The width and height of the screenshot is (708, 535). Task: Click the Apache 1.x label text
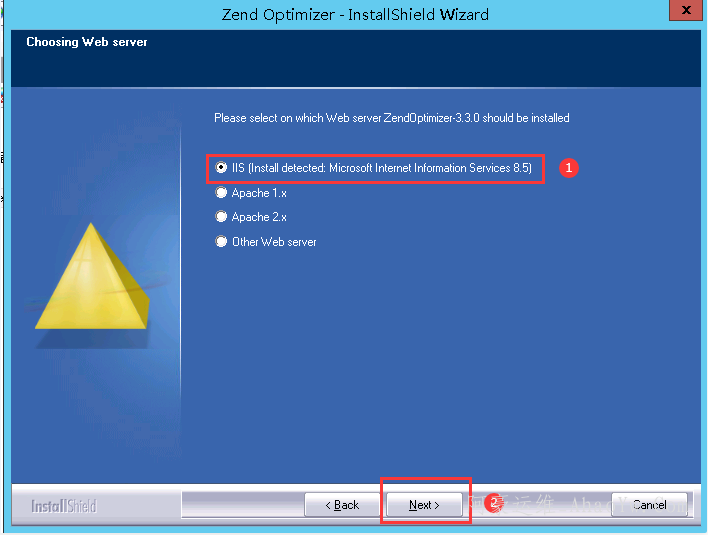[259, 193]
